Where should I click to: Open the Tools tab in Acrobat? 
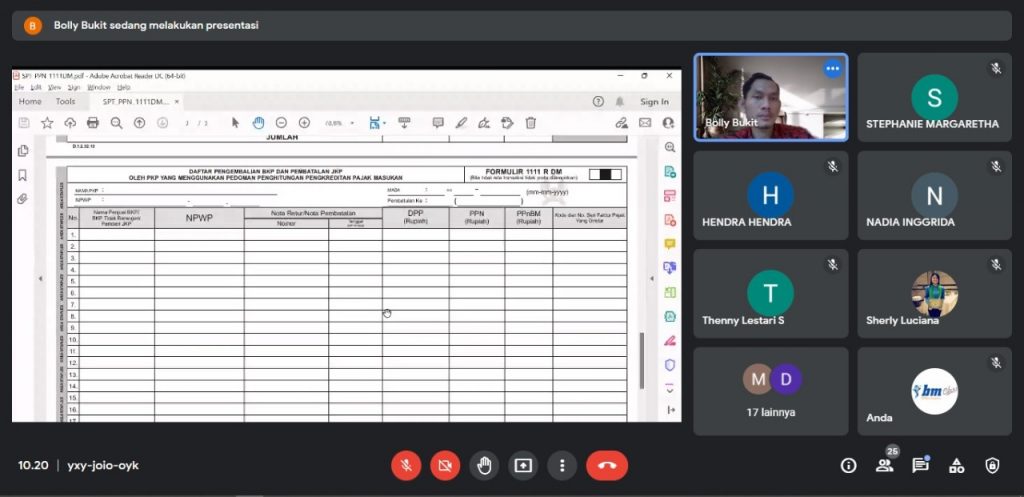tap(65, 101)
